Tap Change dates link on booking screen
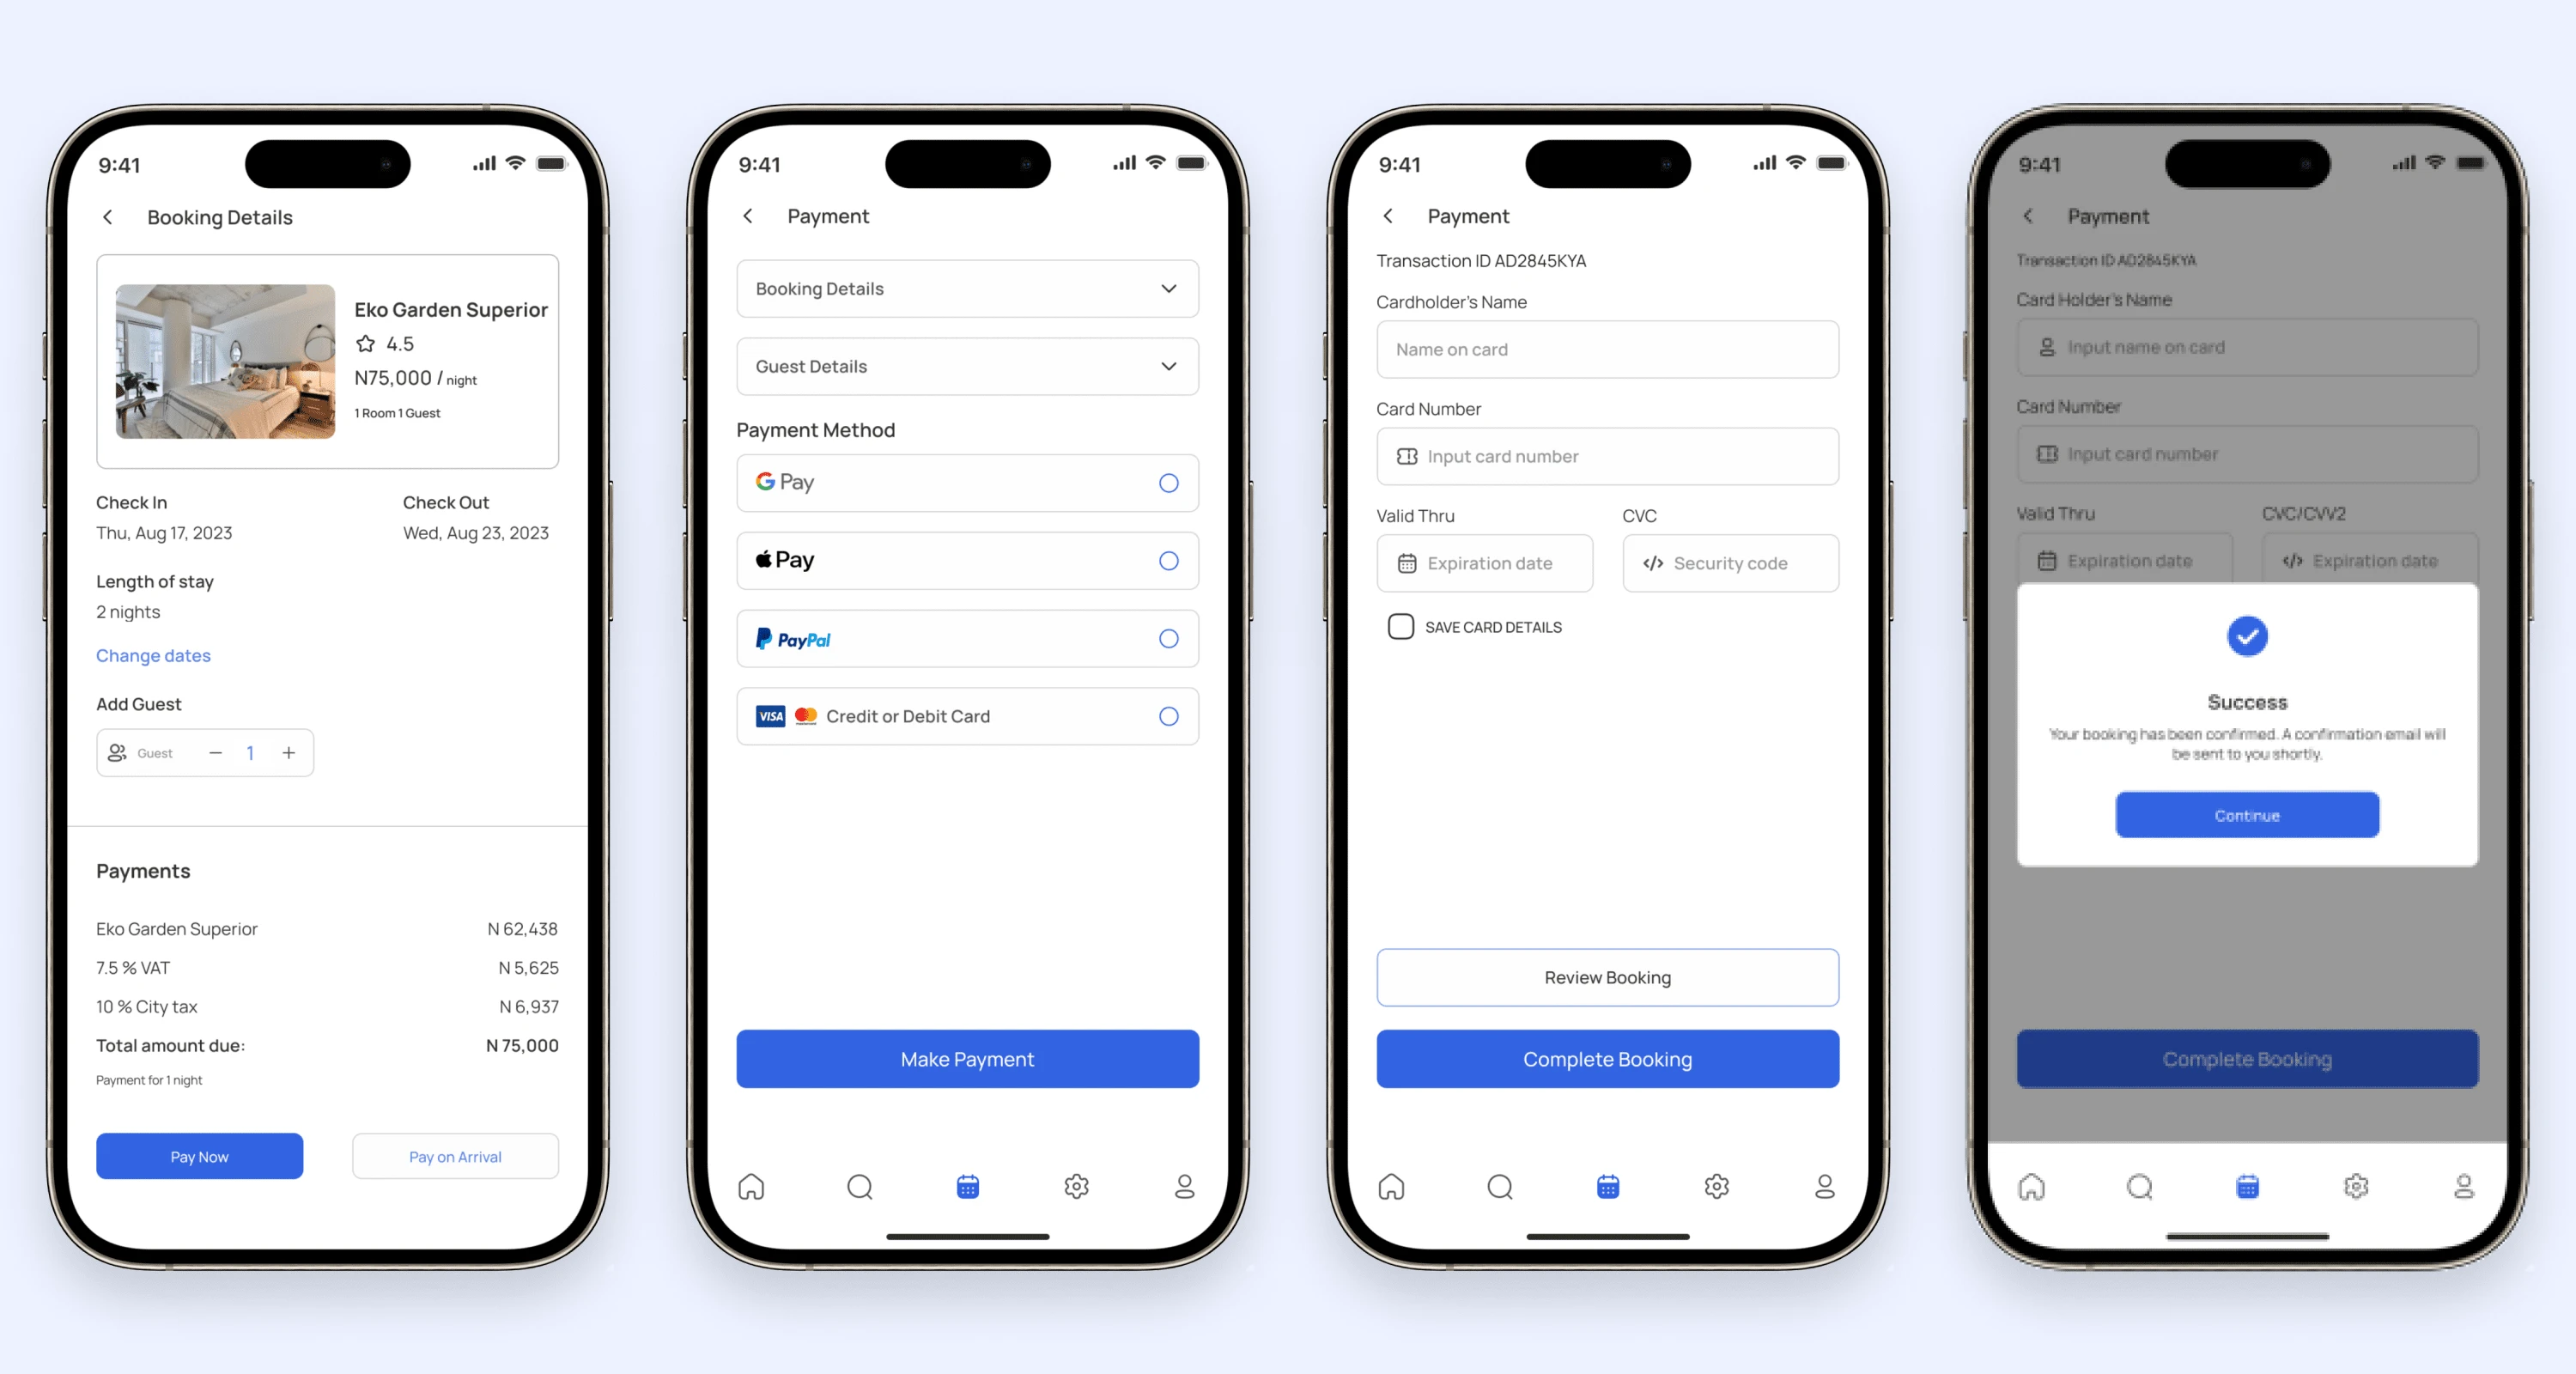This screenshot has width=2576, height=1374. point(154,654)
